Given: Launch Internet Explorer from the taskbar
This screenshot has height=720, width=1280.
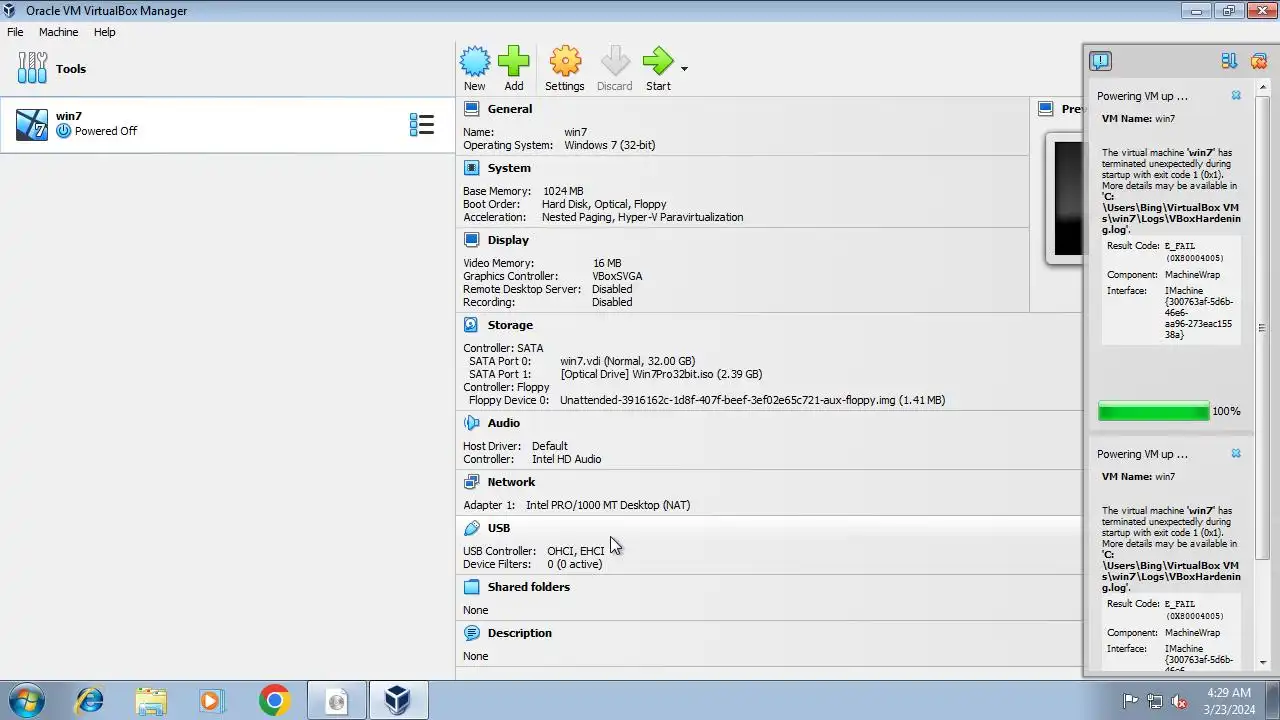Looking at the screenshot, I should (x=90, y=701).
